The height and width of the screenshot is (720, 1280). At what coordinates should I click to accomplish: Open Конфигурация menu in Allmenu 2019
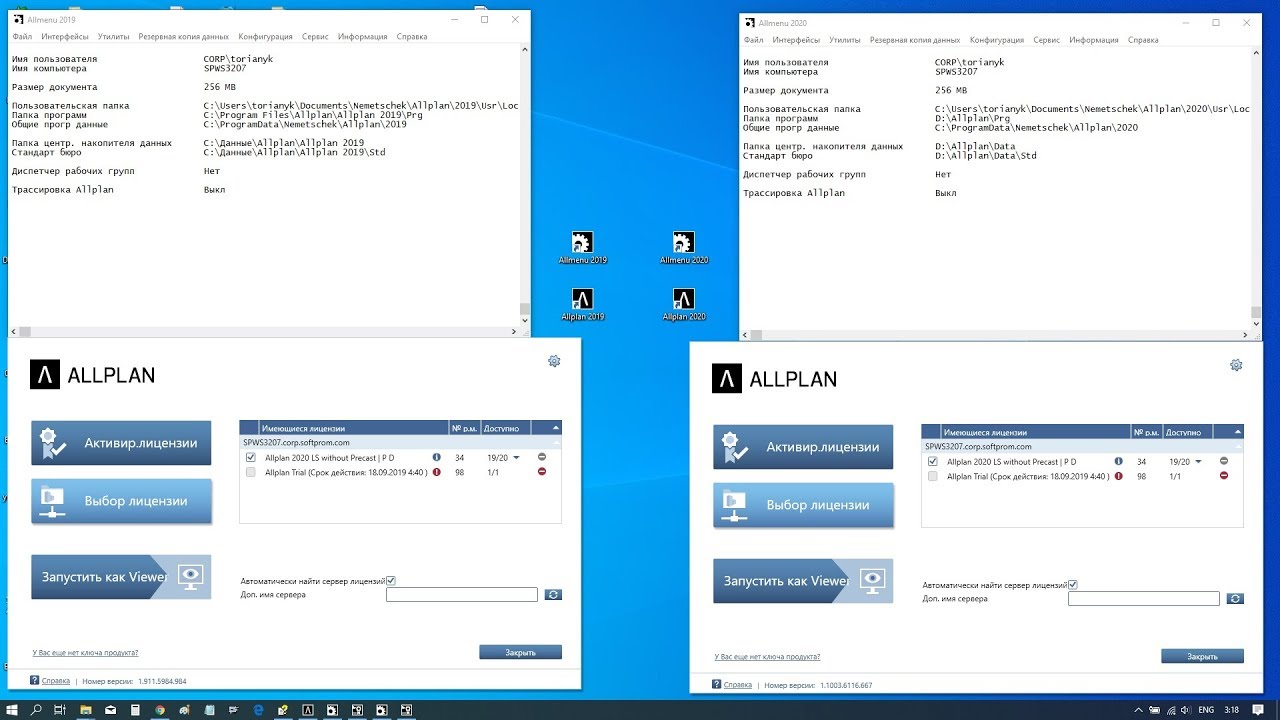click(267, 37)
